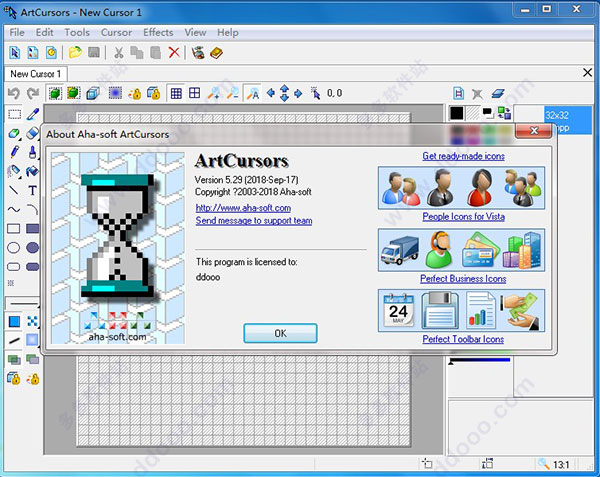Click Send message to support team

(254, 221)
